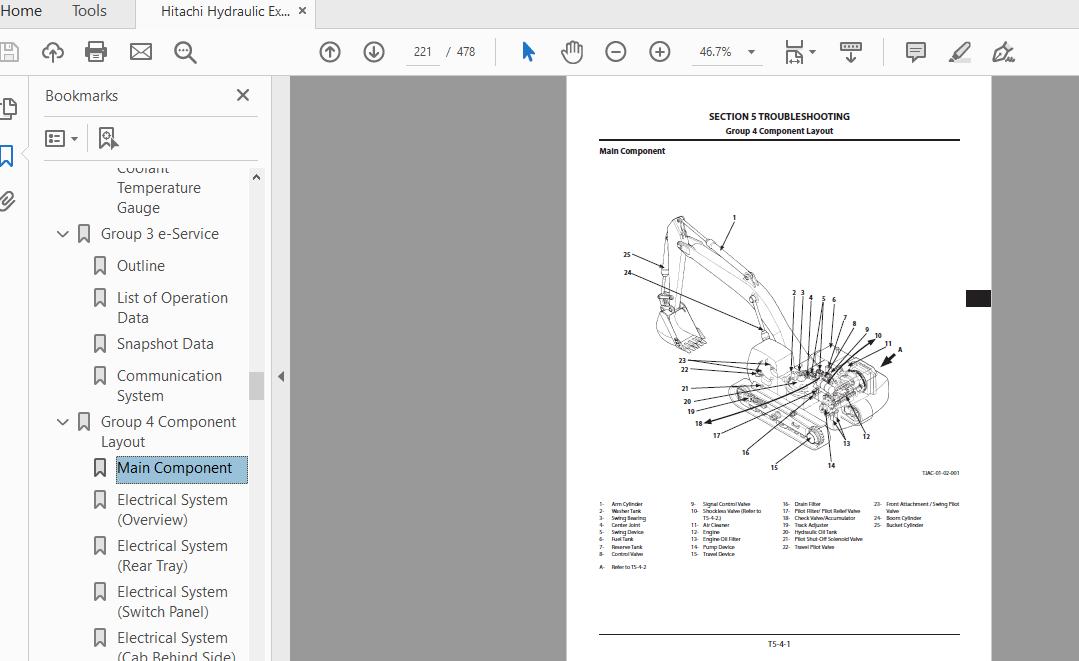Screen dimensions: 1079x661
Task: Send file by email envelope icon
Action: (x=141, y=52)
